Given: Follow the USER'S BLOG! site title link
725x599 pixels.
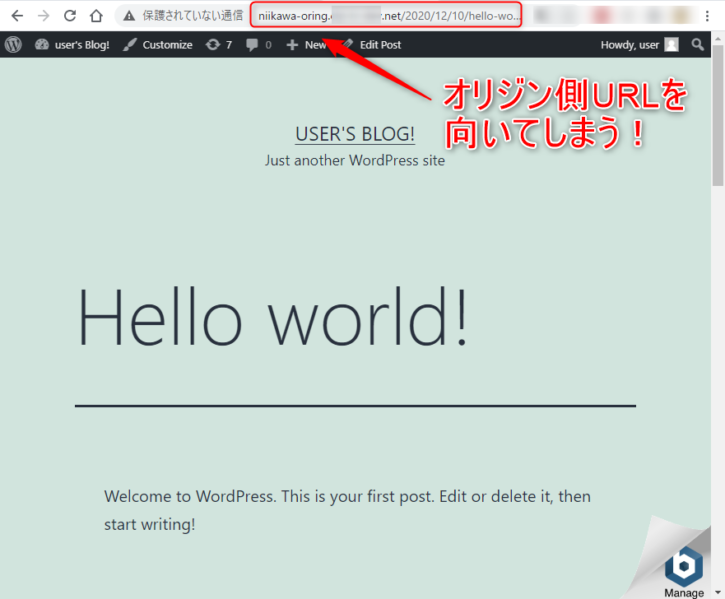Looking at the screenshot, I should click(355, 134).
